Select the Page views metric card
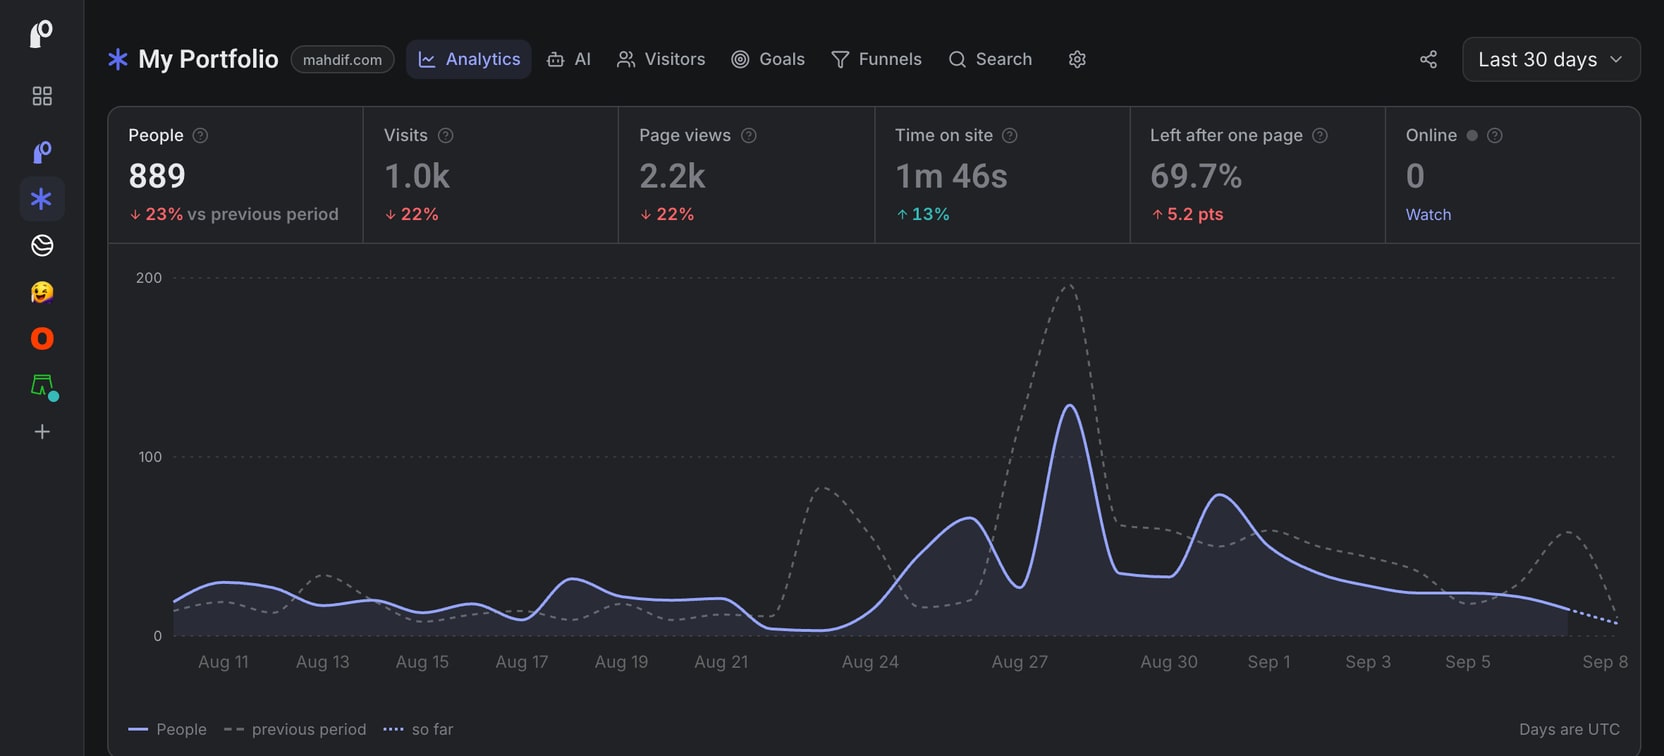This screenshot has width=1664, height=756. [746, 175]
